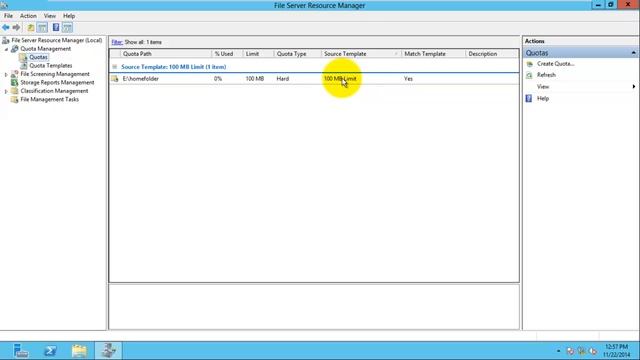The image size is (640, 360).
Task: Click the Help toolbar icon
Action: pyautogui.click(x=56, y=27)
